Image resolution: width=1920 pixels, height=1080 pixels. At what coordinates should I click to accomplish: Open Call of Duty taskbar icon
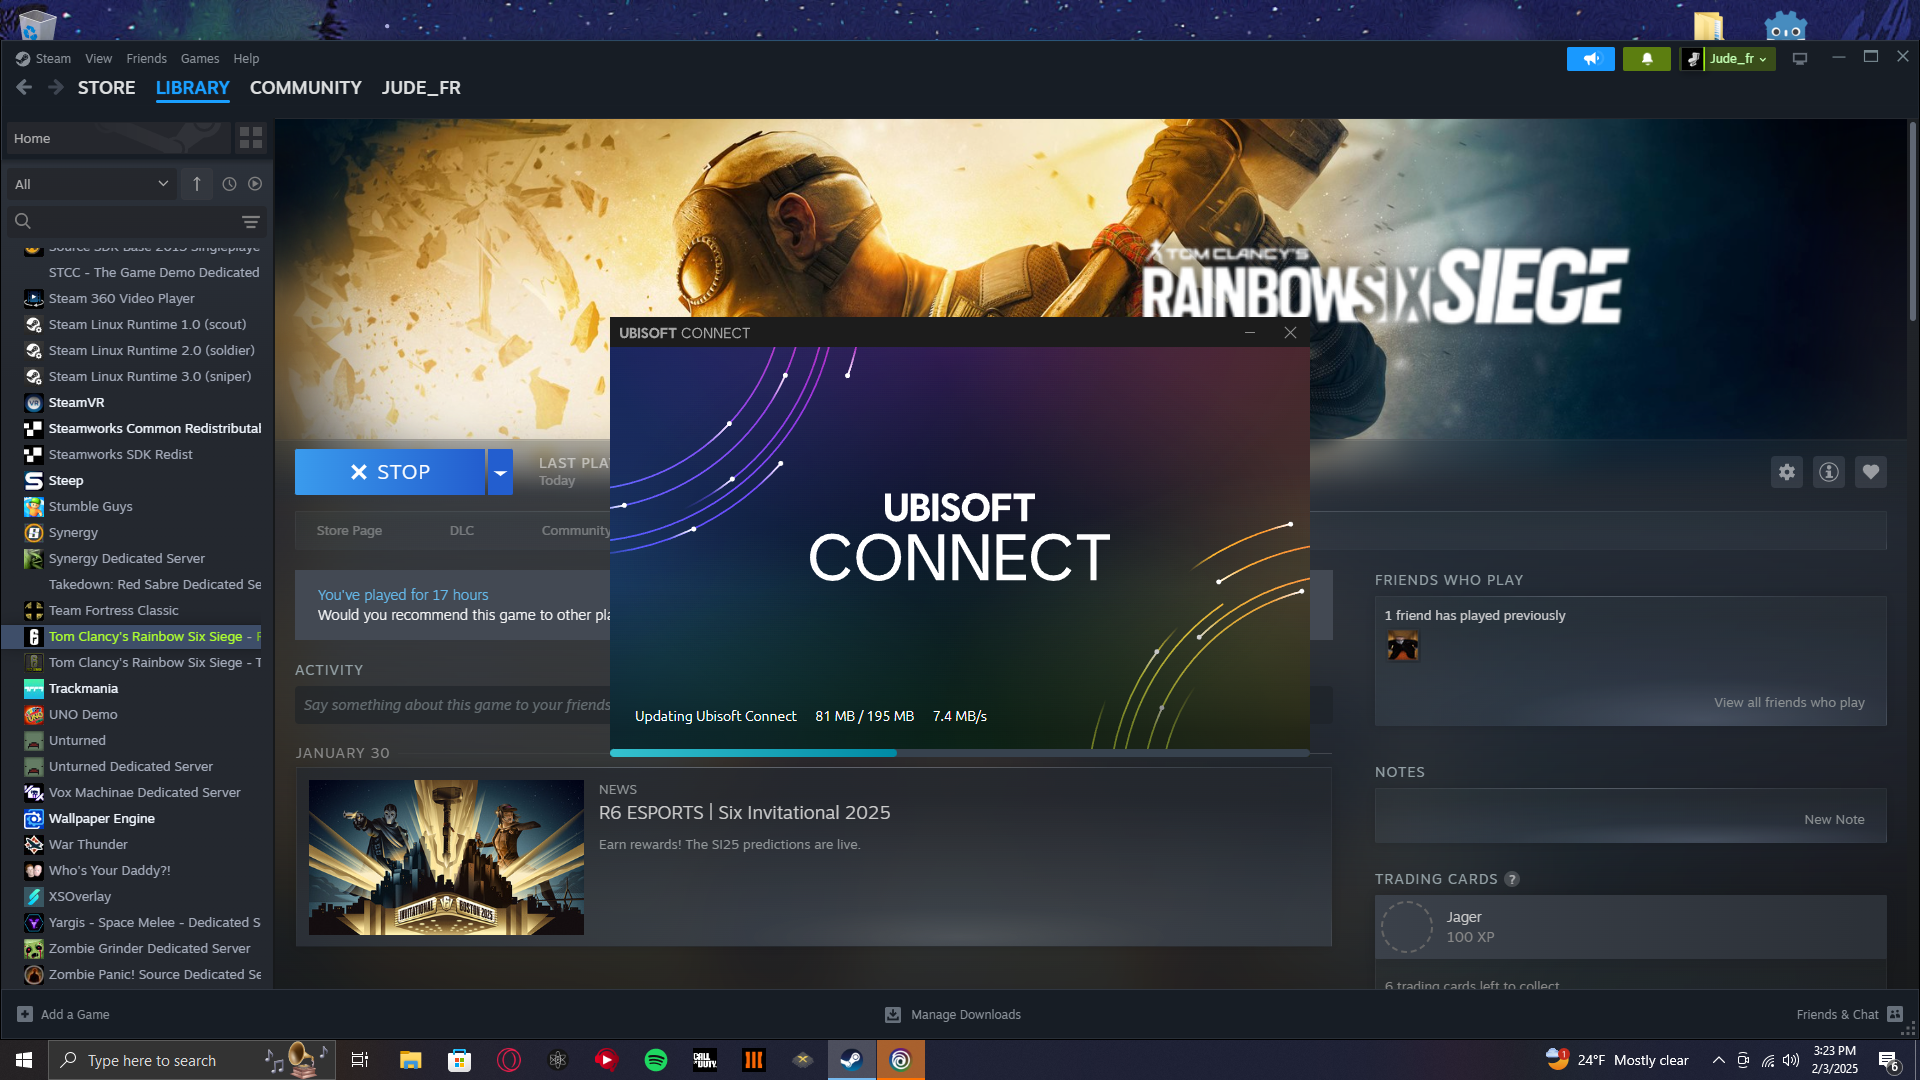click(705, 1060)
